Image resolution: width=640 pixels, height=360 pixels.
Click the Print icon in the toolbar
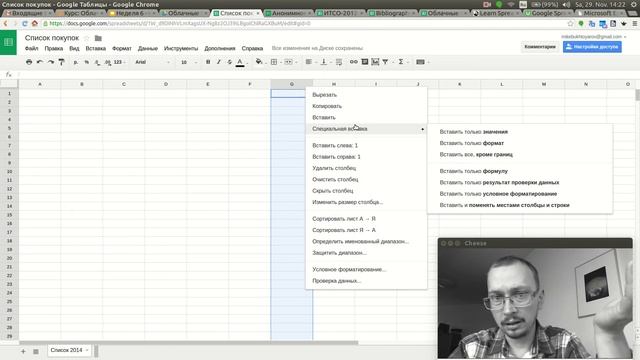click(x=29, y=62)
